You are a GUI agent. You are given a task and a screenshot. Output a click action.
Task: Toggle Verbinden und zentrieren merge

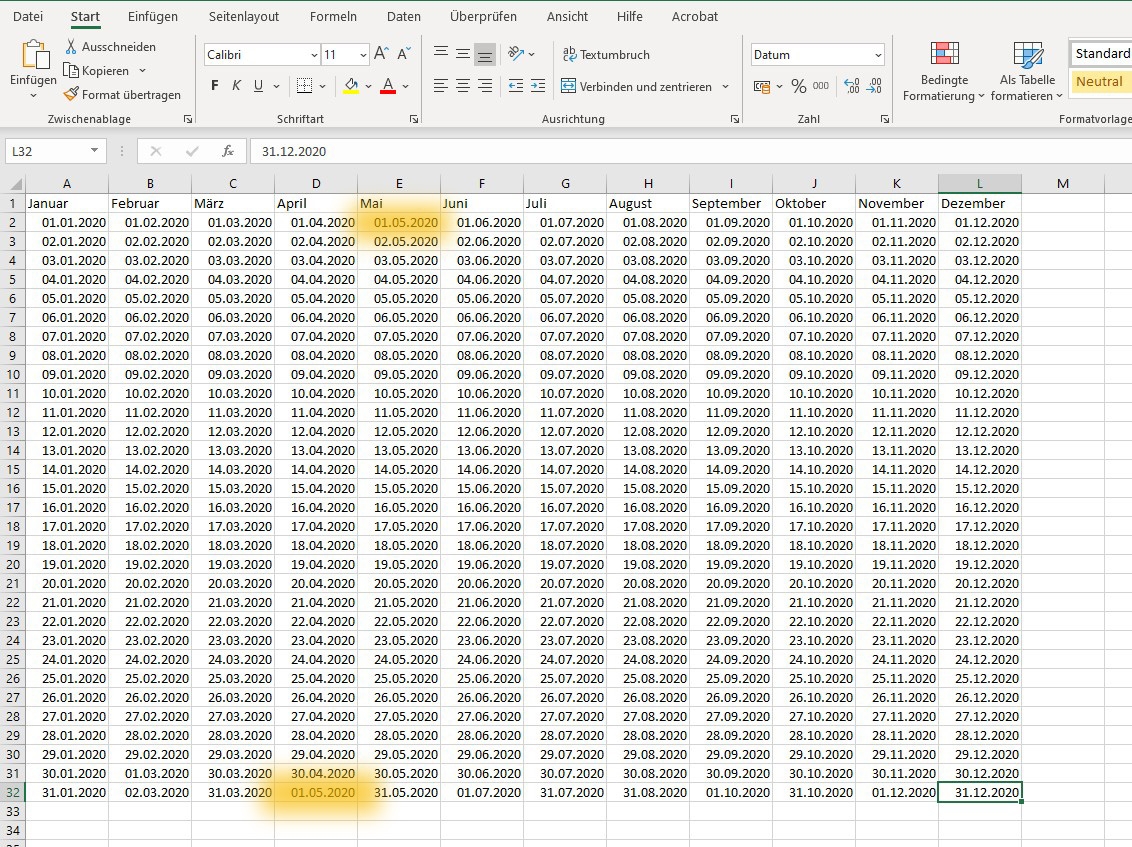[x=636, y=86]
